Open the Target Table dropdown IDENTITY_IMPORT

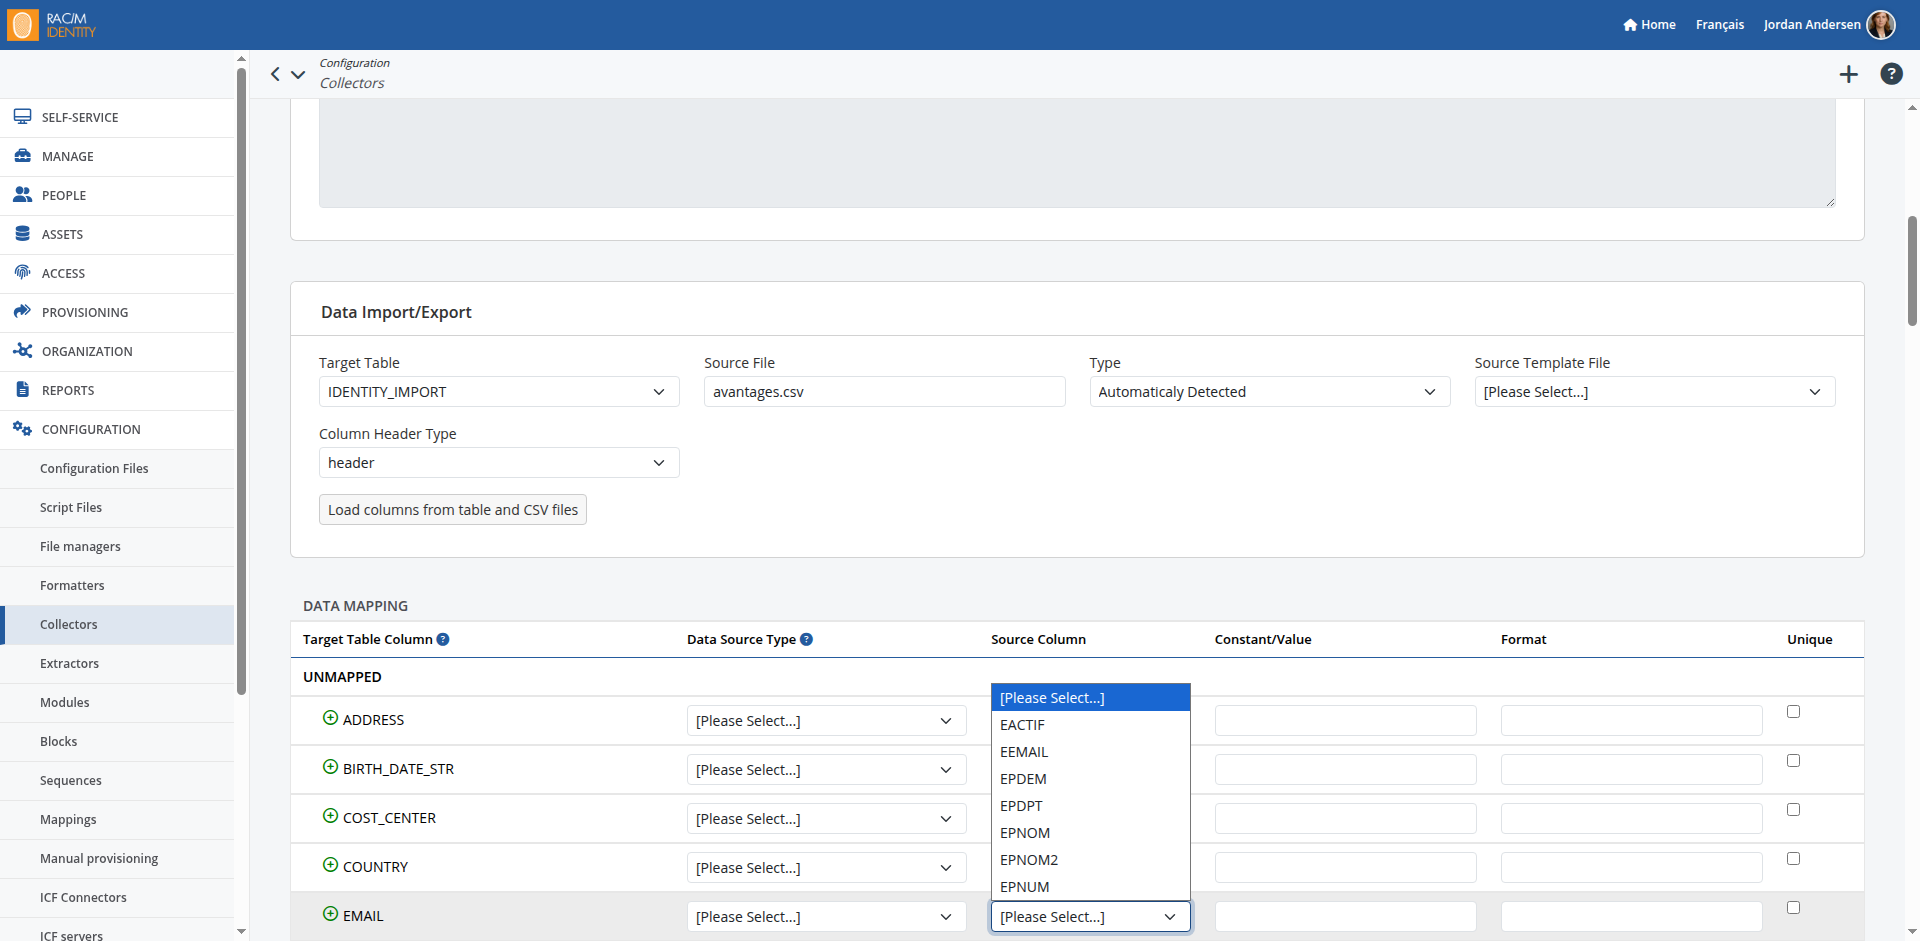[499, 392]
